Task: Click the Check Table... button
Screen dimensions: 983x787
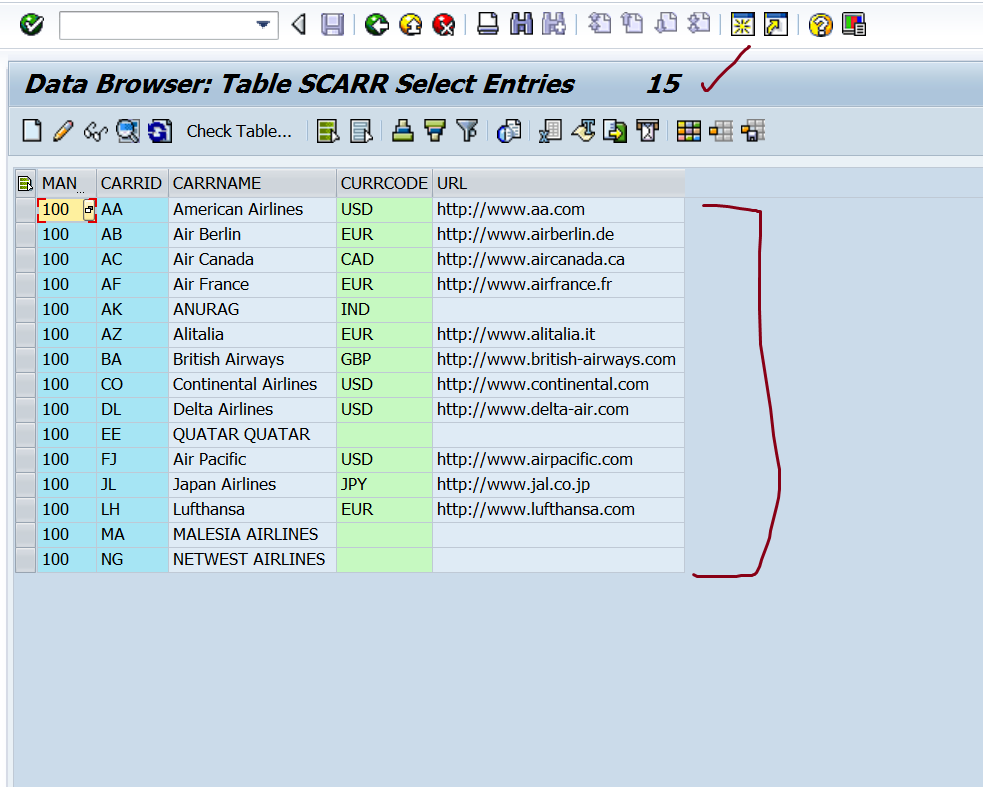Action: click(239, 131)
